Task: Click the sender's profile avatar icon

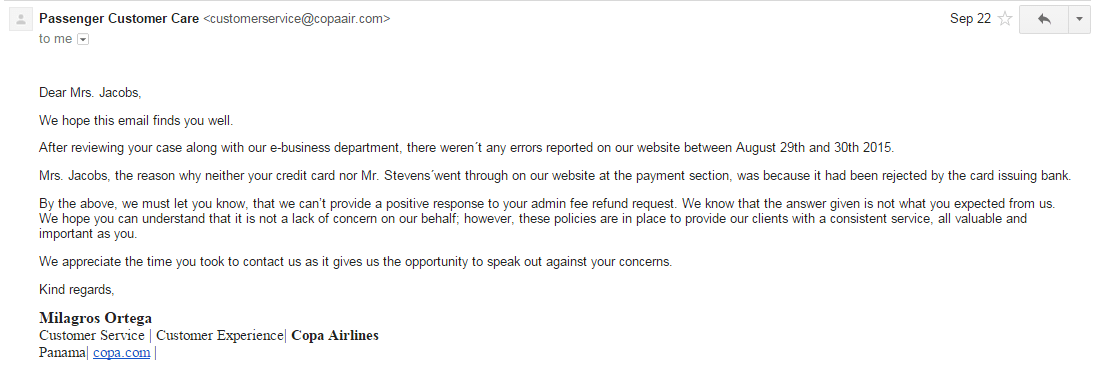Action: [20, 20]
